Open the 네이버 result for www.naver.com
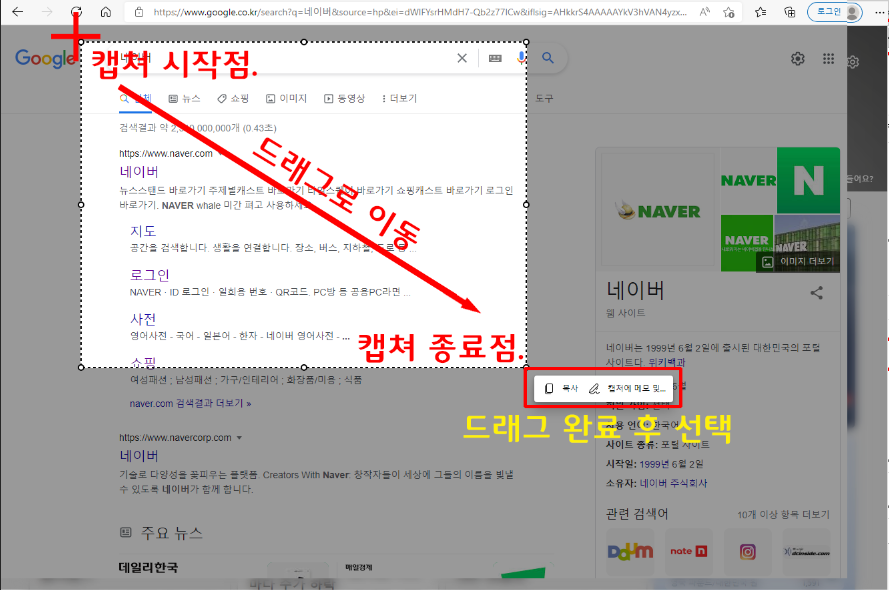The width and height of the screenshot is (889, 590). click(x=139, y=172)
